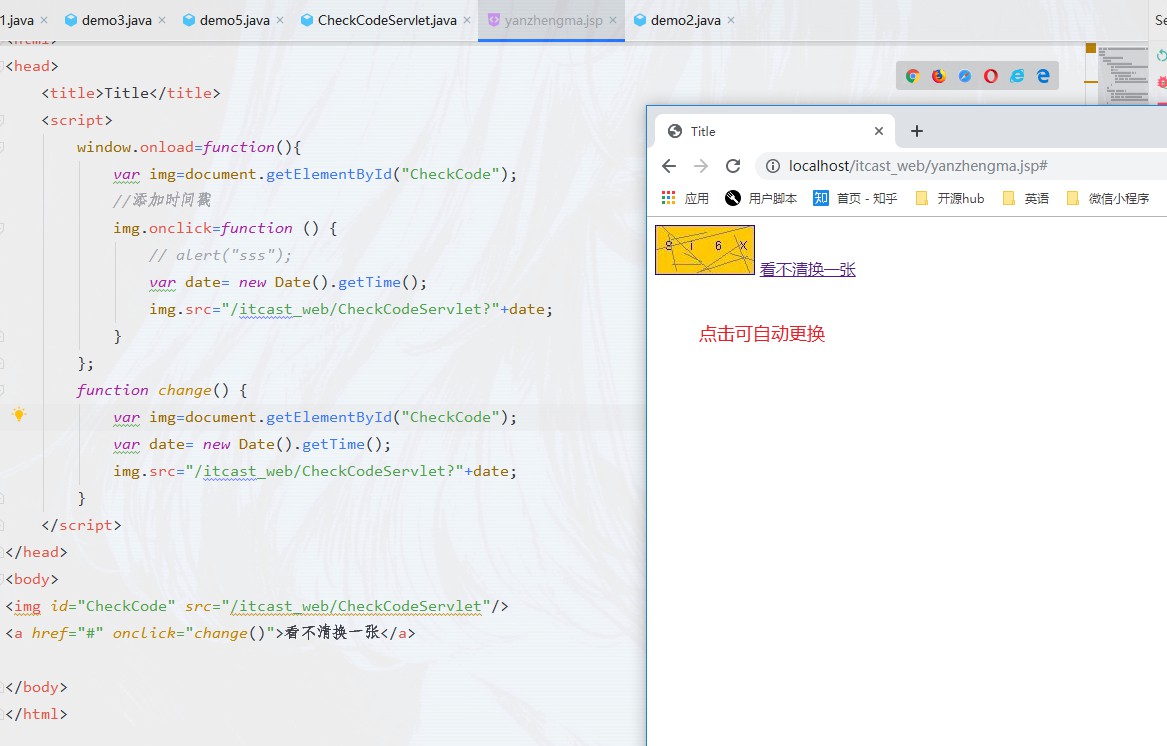Close the demo3.java editor tab

pos(162,20)
